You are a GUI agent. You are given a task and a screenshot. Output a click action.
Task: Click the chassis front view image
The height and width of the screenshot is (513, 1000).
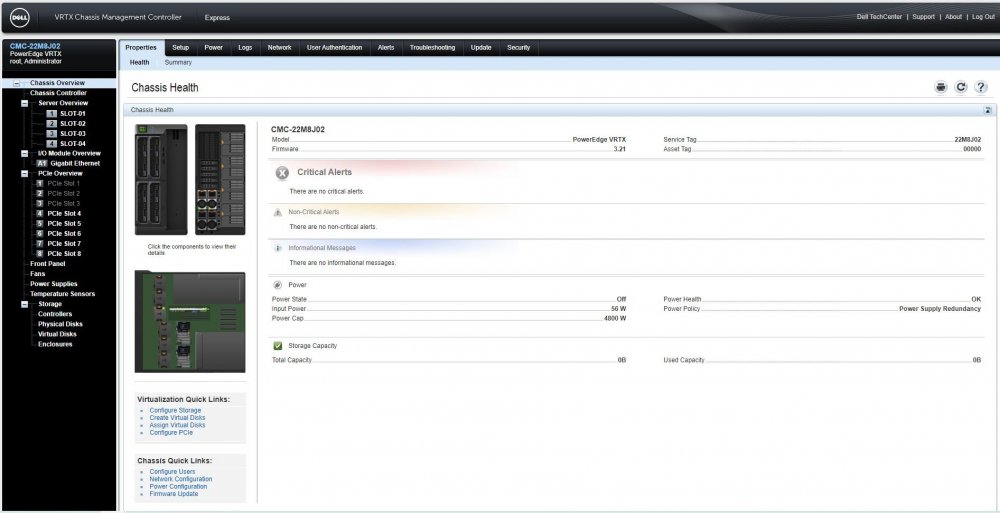[x=161, y=179]
